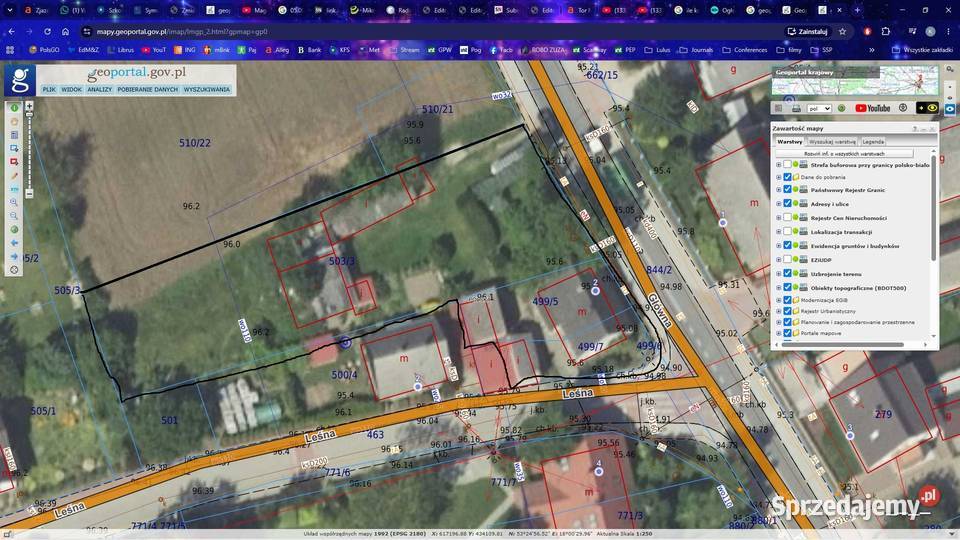Select the pencil drawing tool
This screenshot has width=960, height=540.
14,175
